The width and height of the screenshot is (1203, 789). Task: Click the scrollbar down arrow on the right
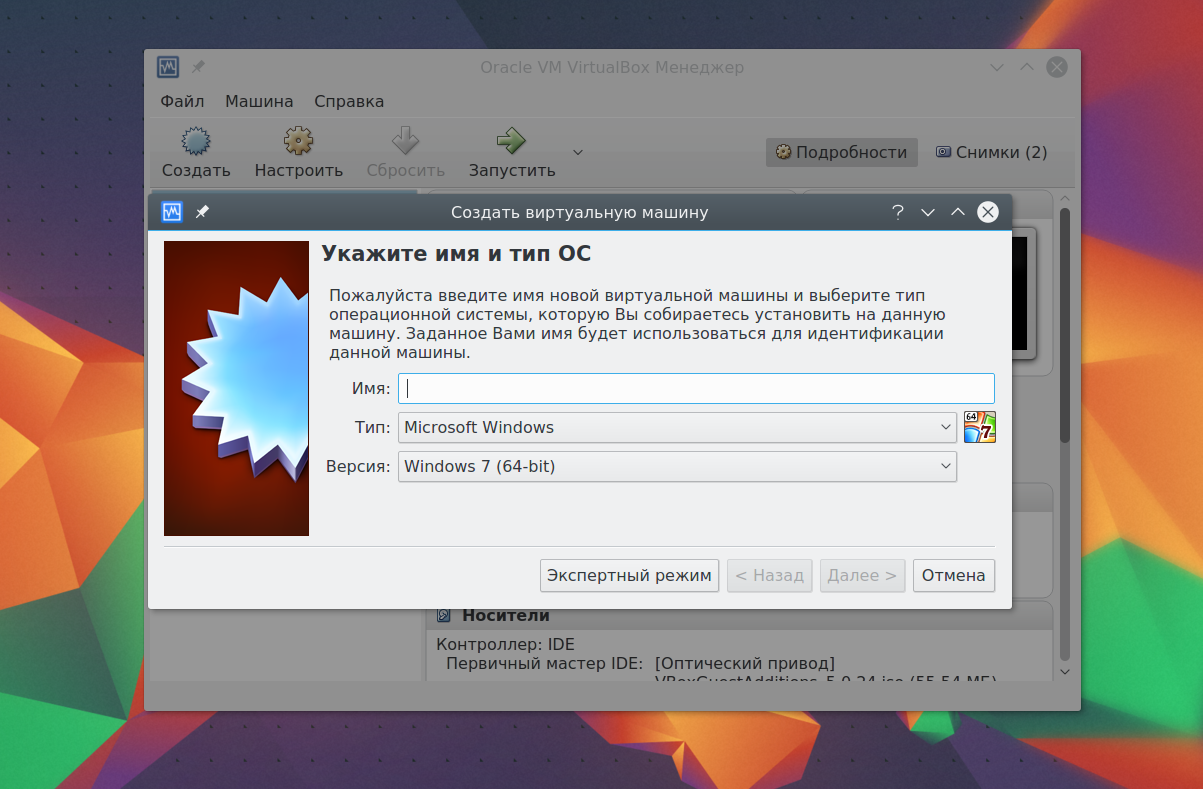1064,672
